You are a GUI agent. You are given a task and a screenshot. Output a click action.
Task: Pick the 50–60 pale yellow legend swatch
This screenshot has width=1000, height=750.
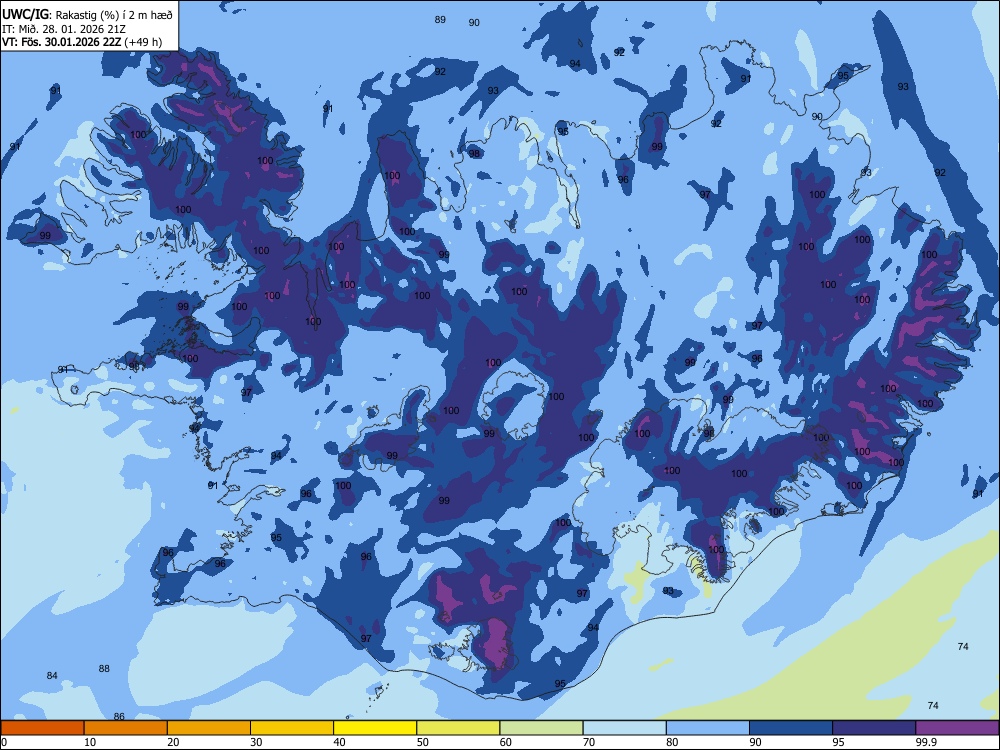click(x=458, y=728)
